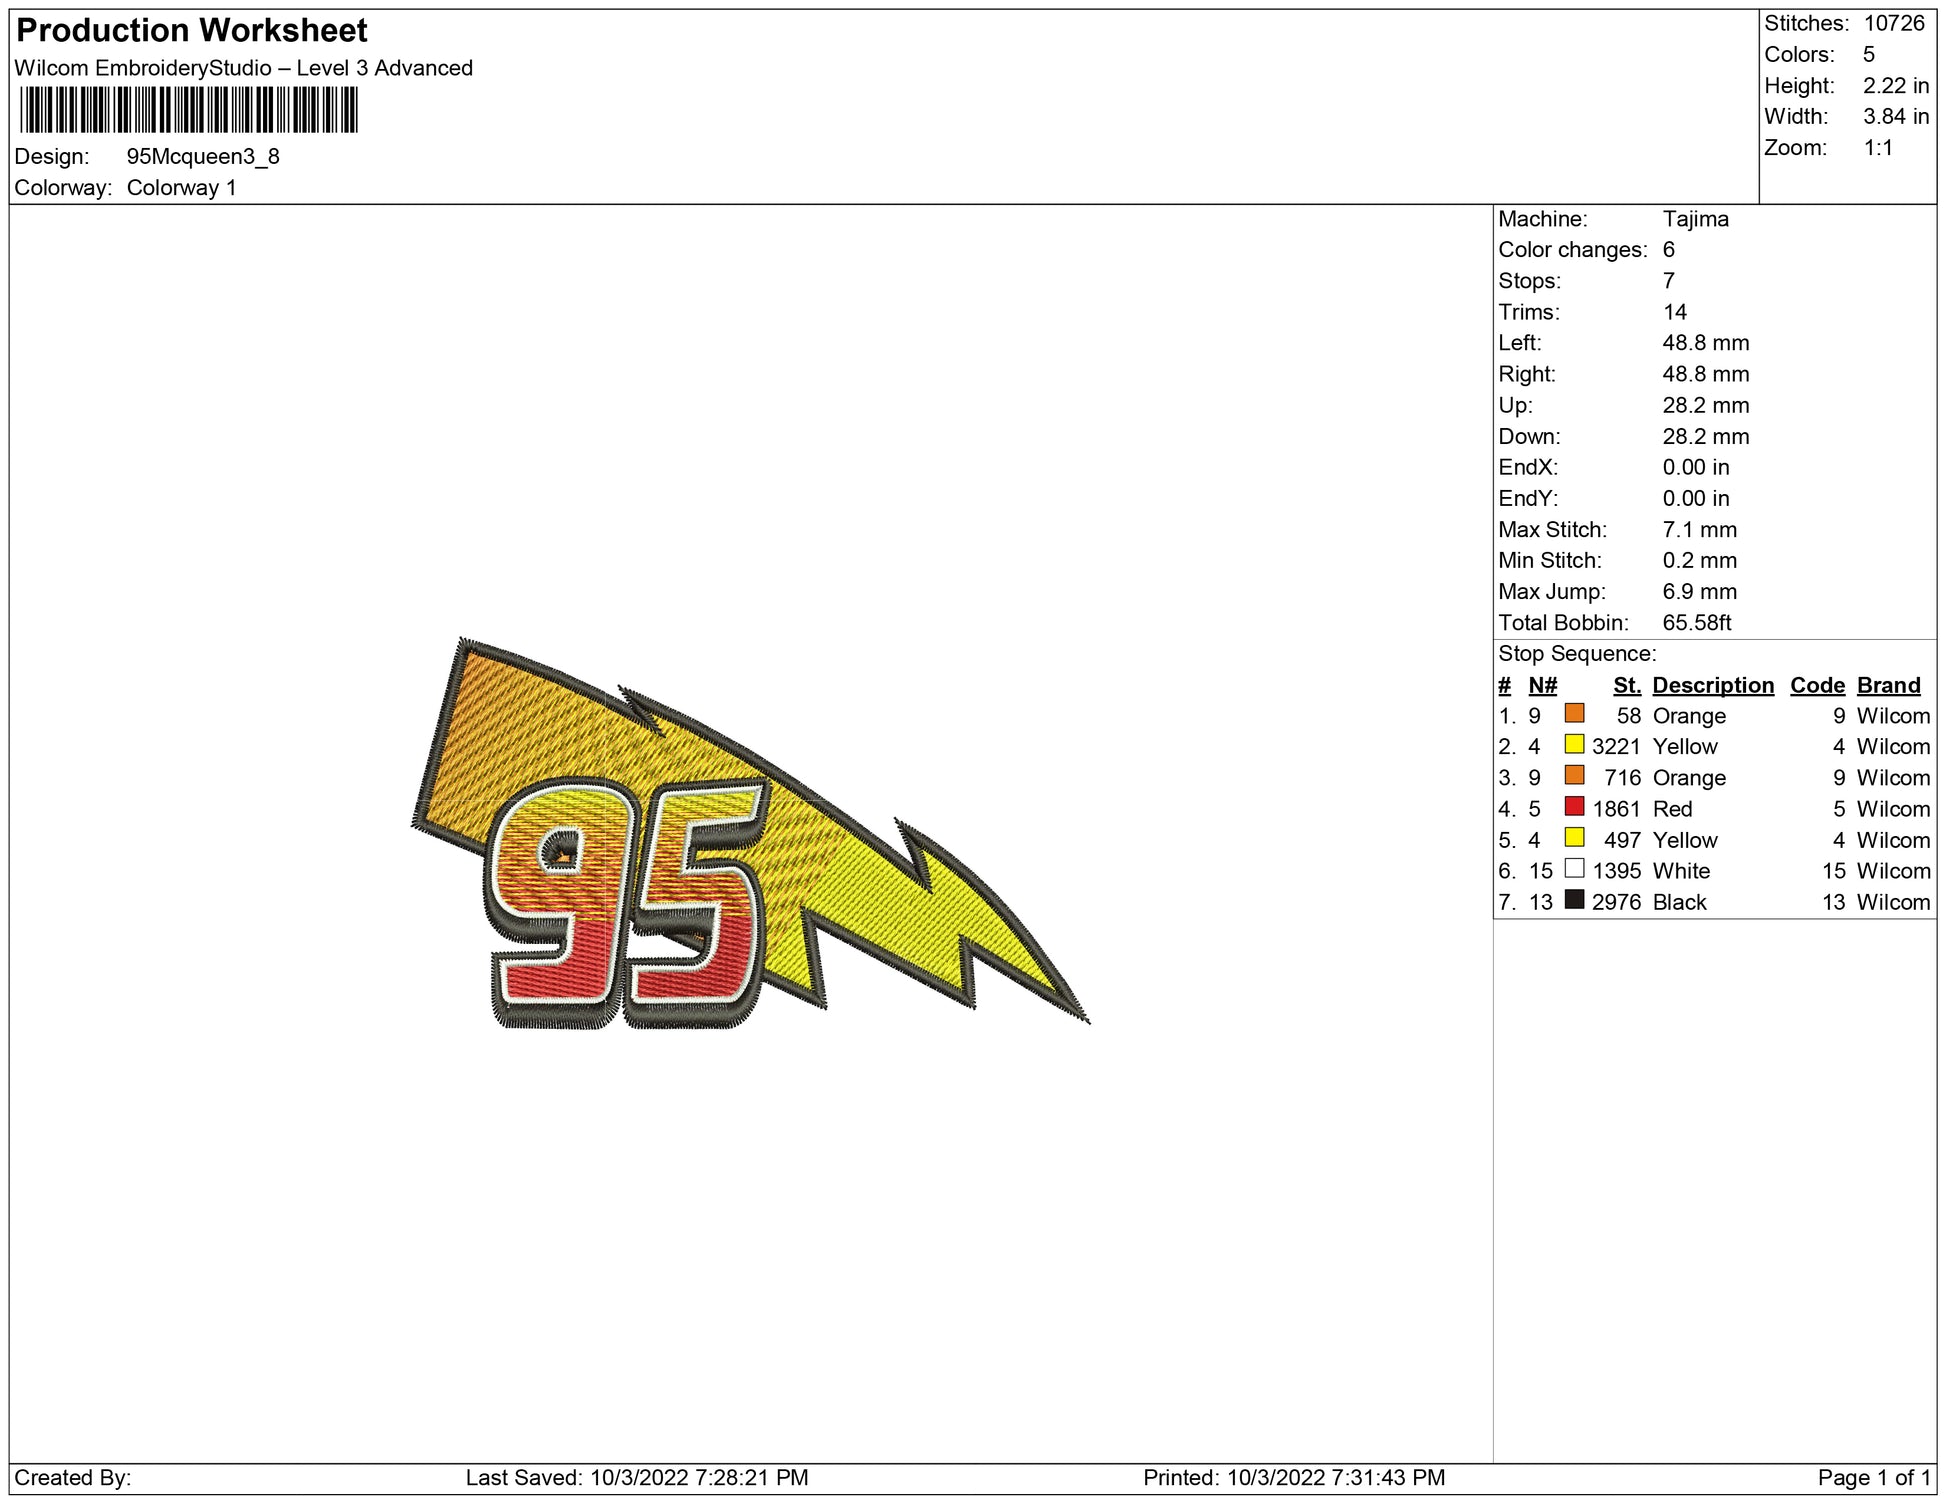The image size is (1946, 1497).
Task: Click the yellow swatch in stop 5
Action: (1574, 837)
